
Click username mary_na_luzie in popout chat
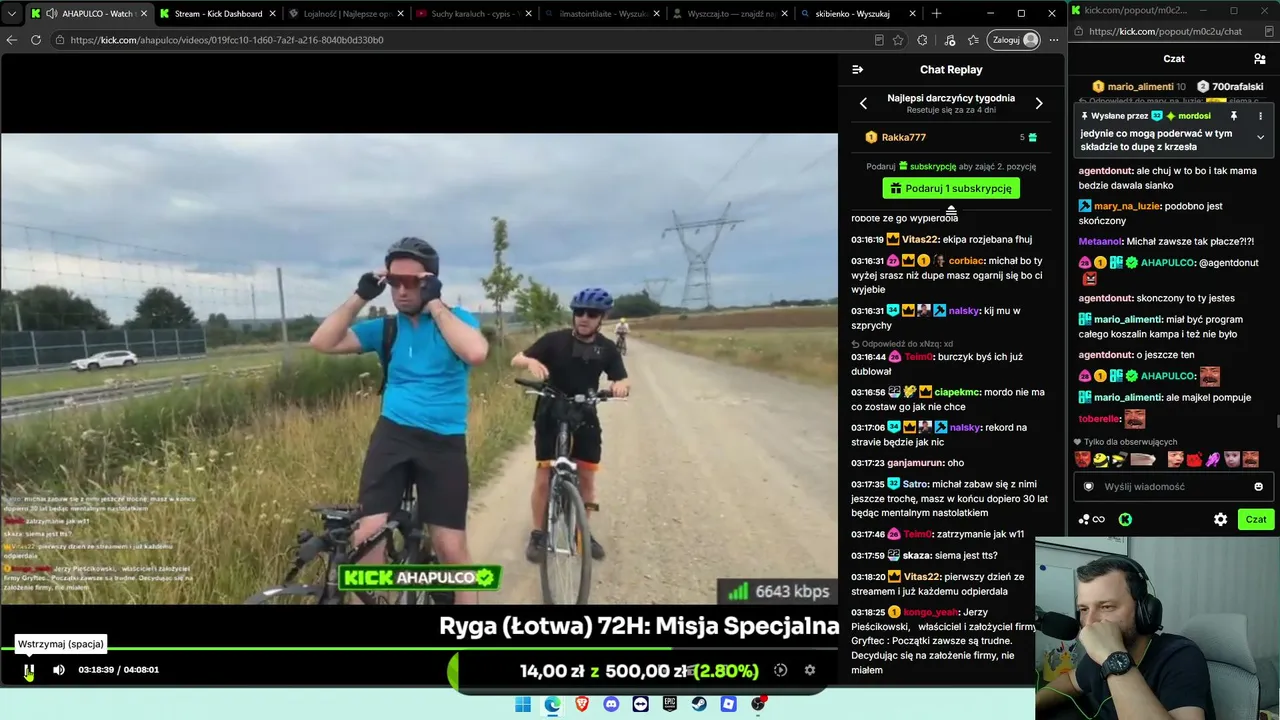[1128, 206]
